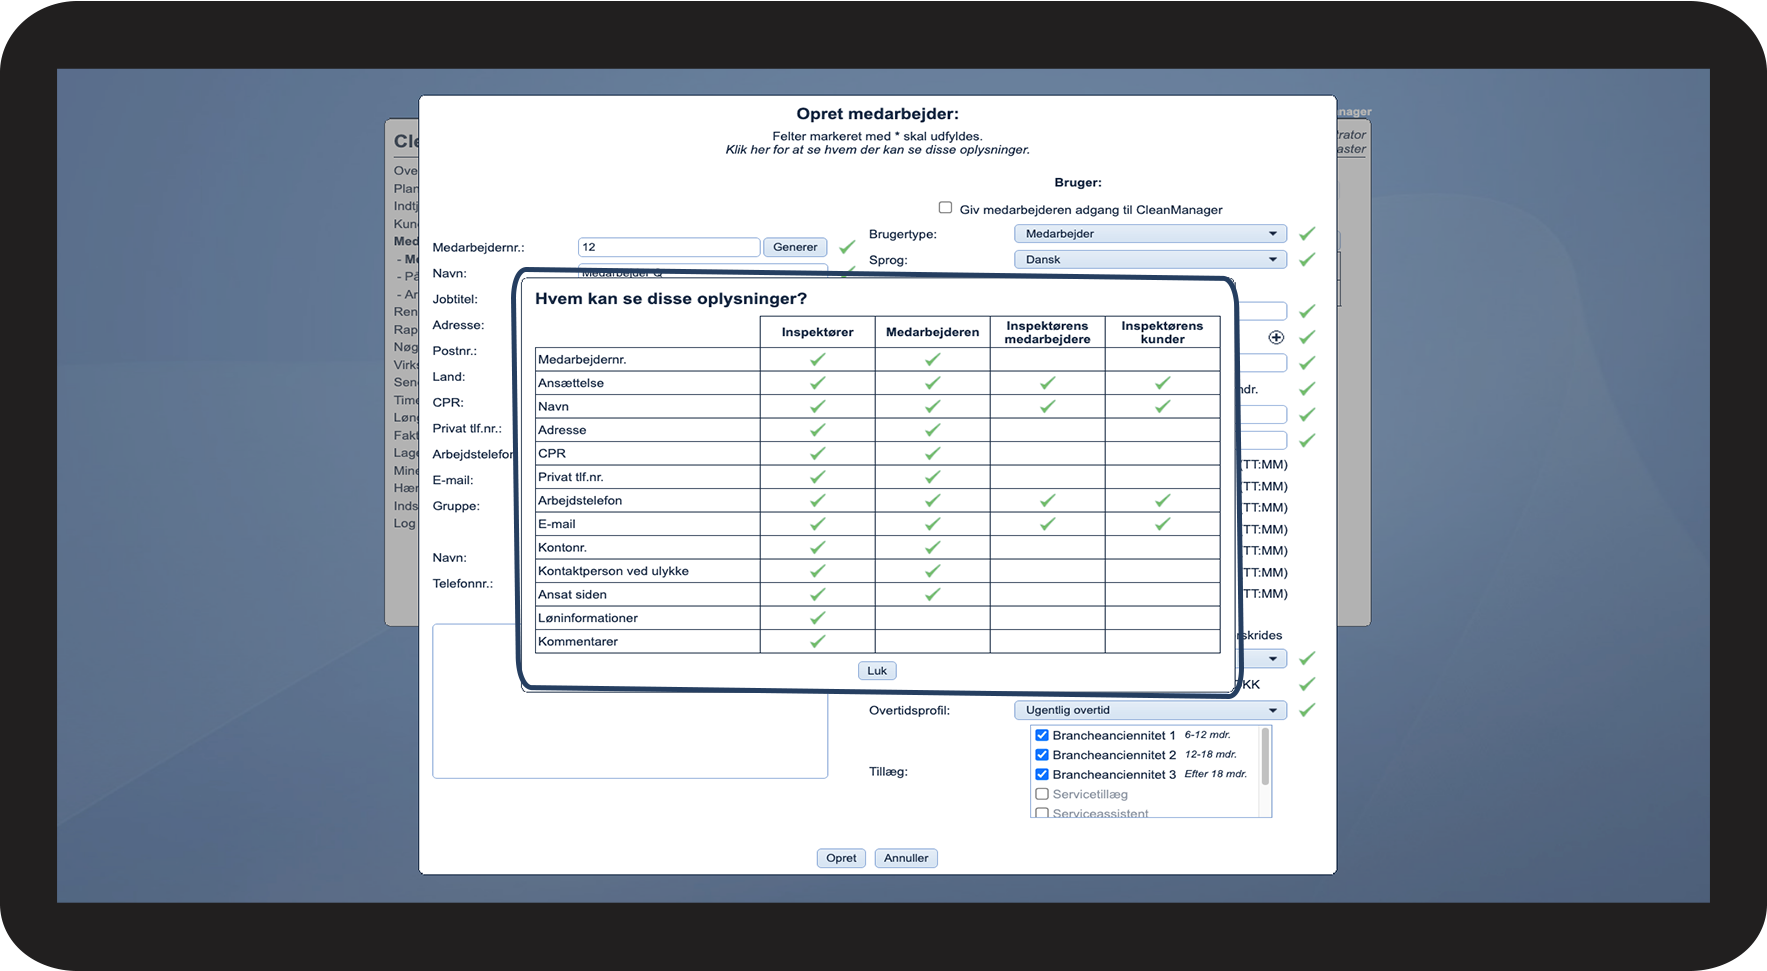
Task: Click the Opret button
Action: tap(841, 858)
